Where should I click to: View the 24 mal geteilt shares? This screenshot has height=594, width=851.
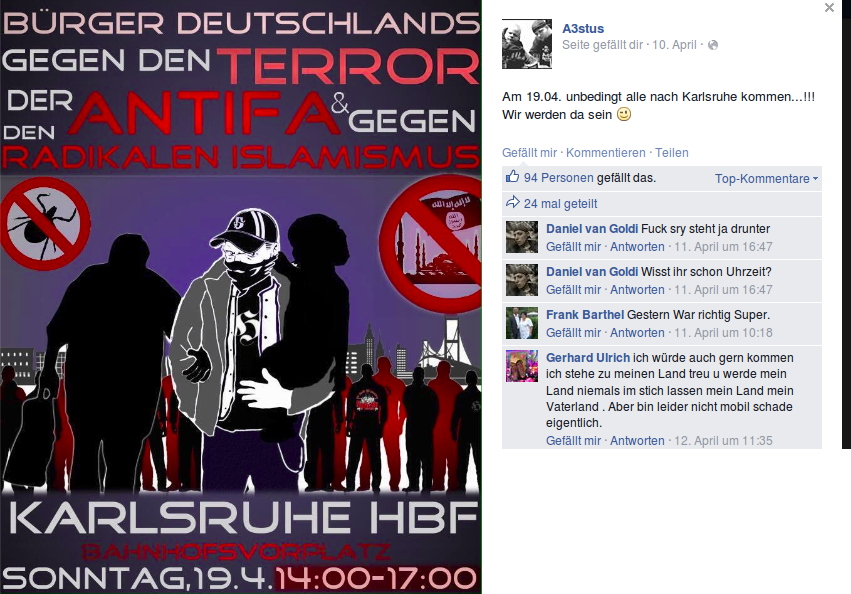click(560, 204)
